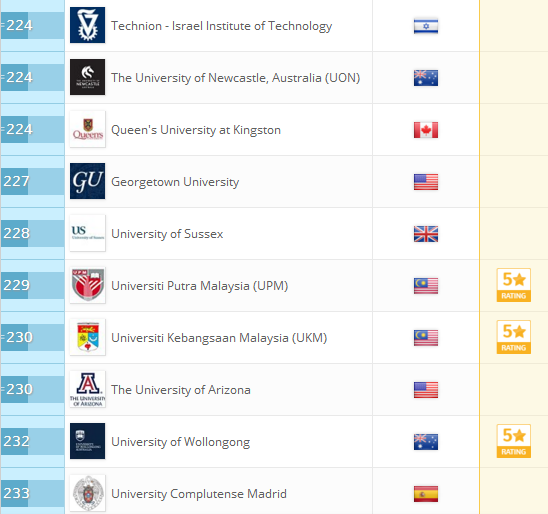
Task: Click the Universiti Putra Malaysia crest
Action: pyautogui.click(x=87, y=285)
